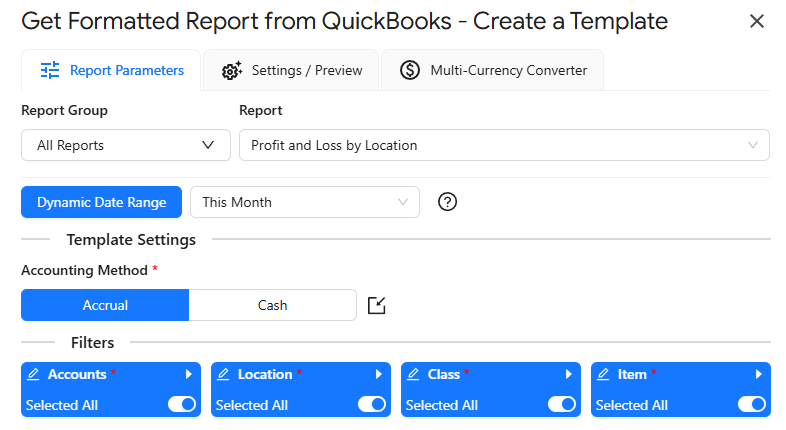
Task: Click the Filters section heading
Action: pos(93,343)
